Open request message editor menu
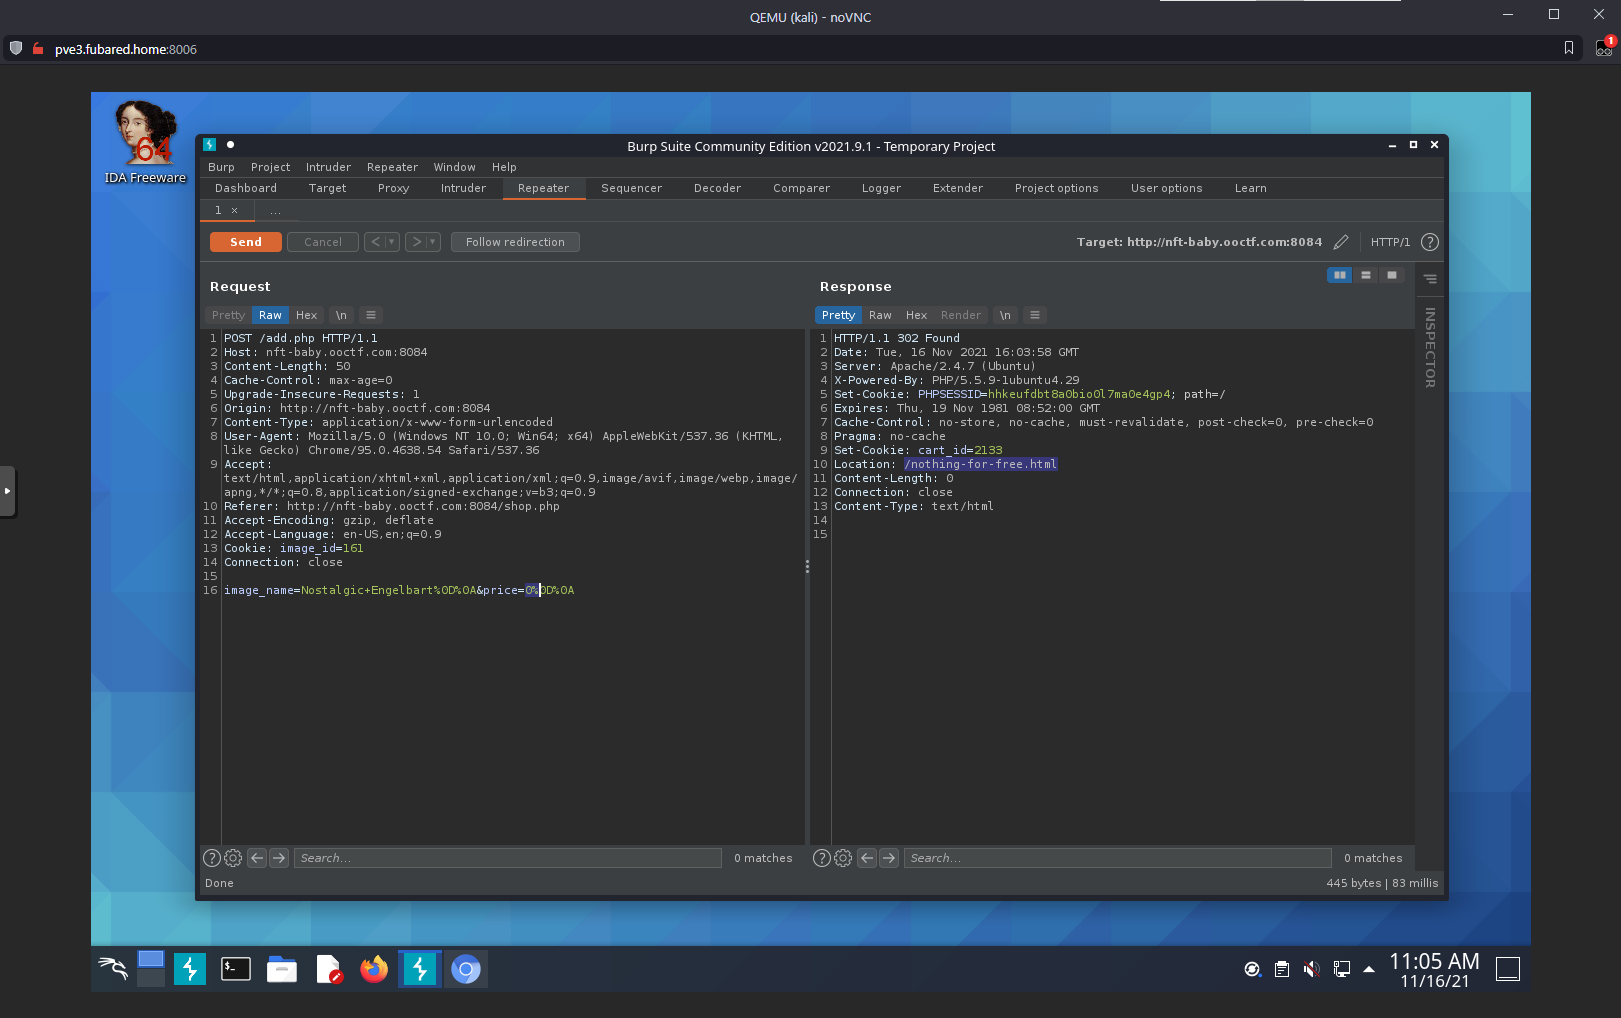Viewport: 1621px width, 1018px height. tap(371, 315)
